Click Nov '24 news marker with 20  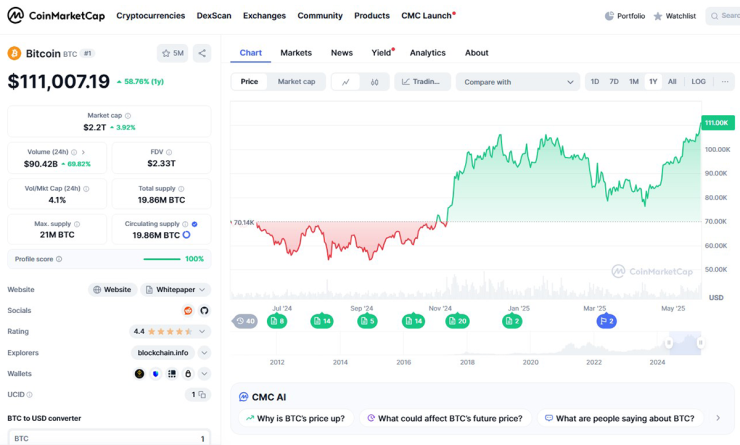pos(457,321)
